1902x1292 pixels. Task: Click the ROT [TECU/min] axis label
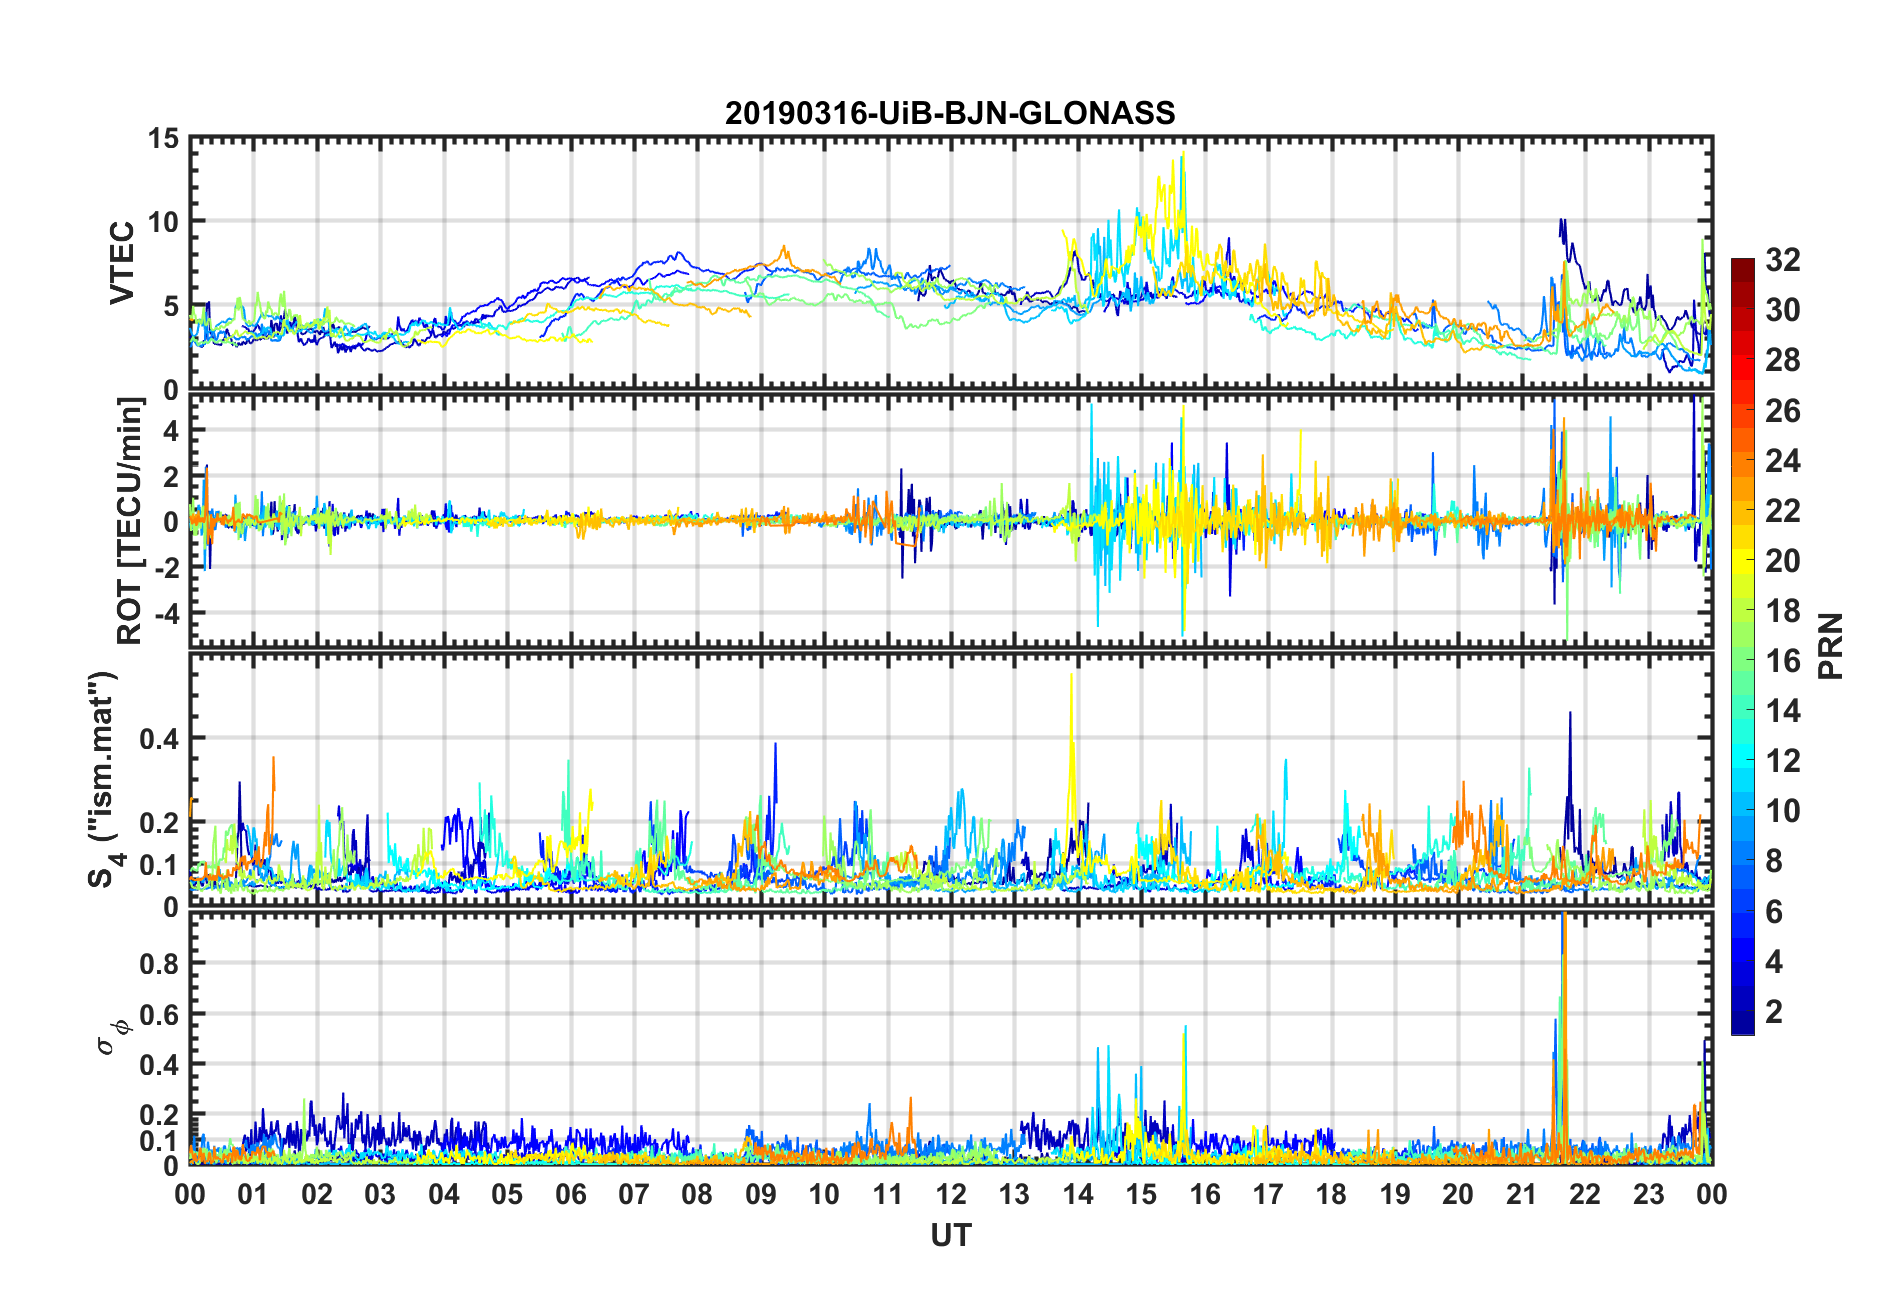point(130,521)
